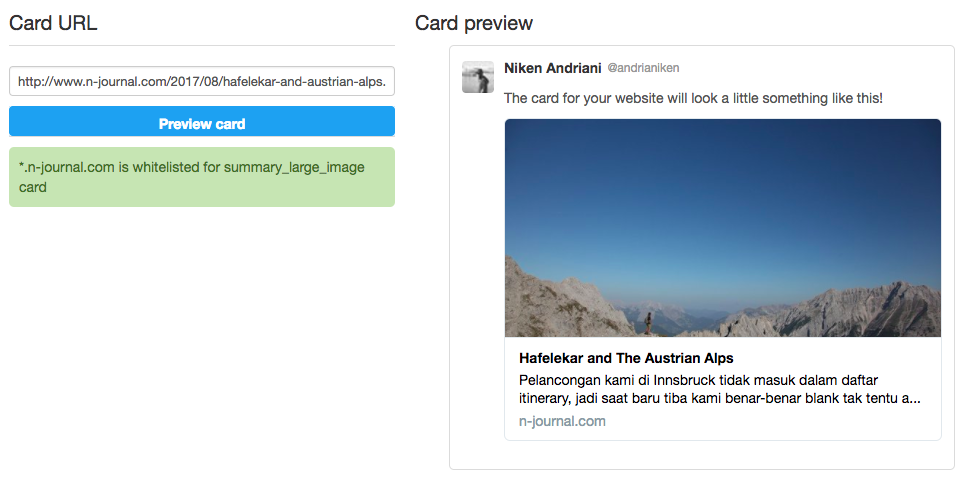Open the mountain landscape card image

723,228
